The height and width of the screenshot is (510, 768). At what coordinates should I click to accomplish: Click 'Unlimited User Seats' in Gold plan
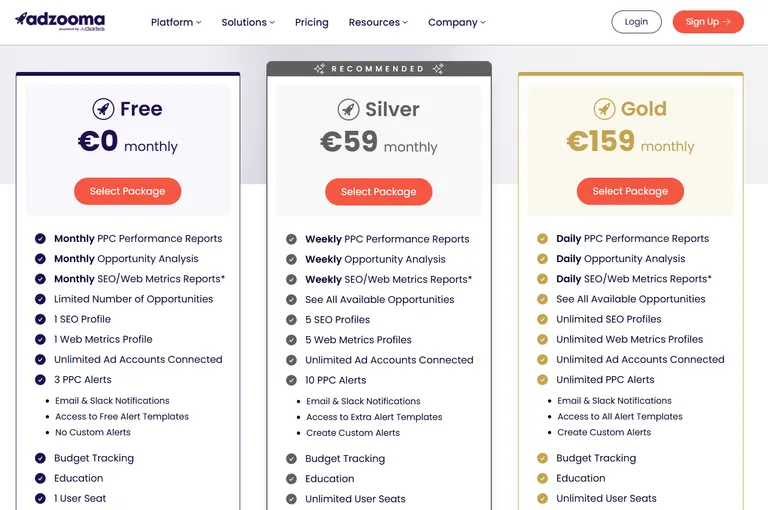(x=606, y=498)
